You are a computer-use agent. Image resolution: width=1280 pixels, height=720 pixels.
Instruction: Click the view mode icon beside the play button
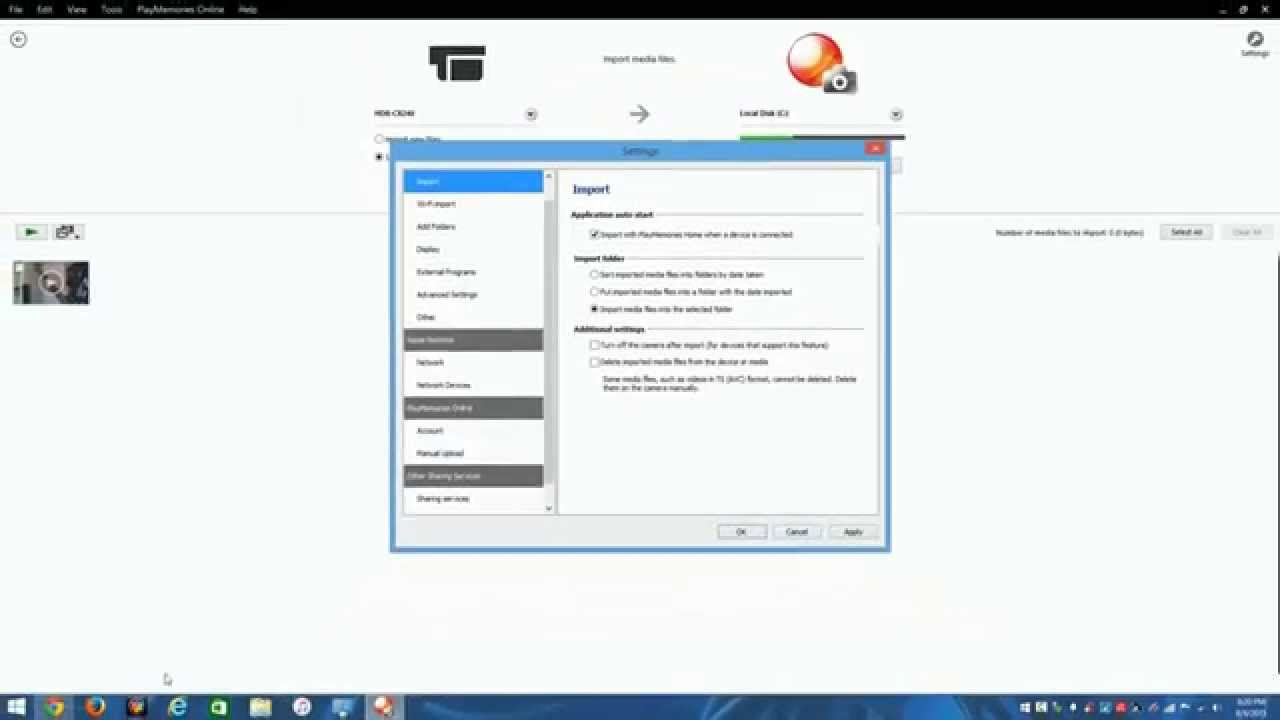point(67,232)
